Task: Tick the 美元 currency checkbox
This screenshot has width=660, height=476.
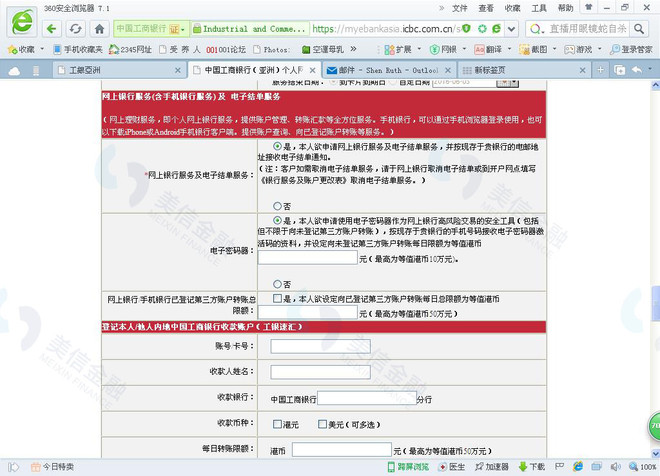Action: 322,424
